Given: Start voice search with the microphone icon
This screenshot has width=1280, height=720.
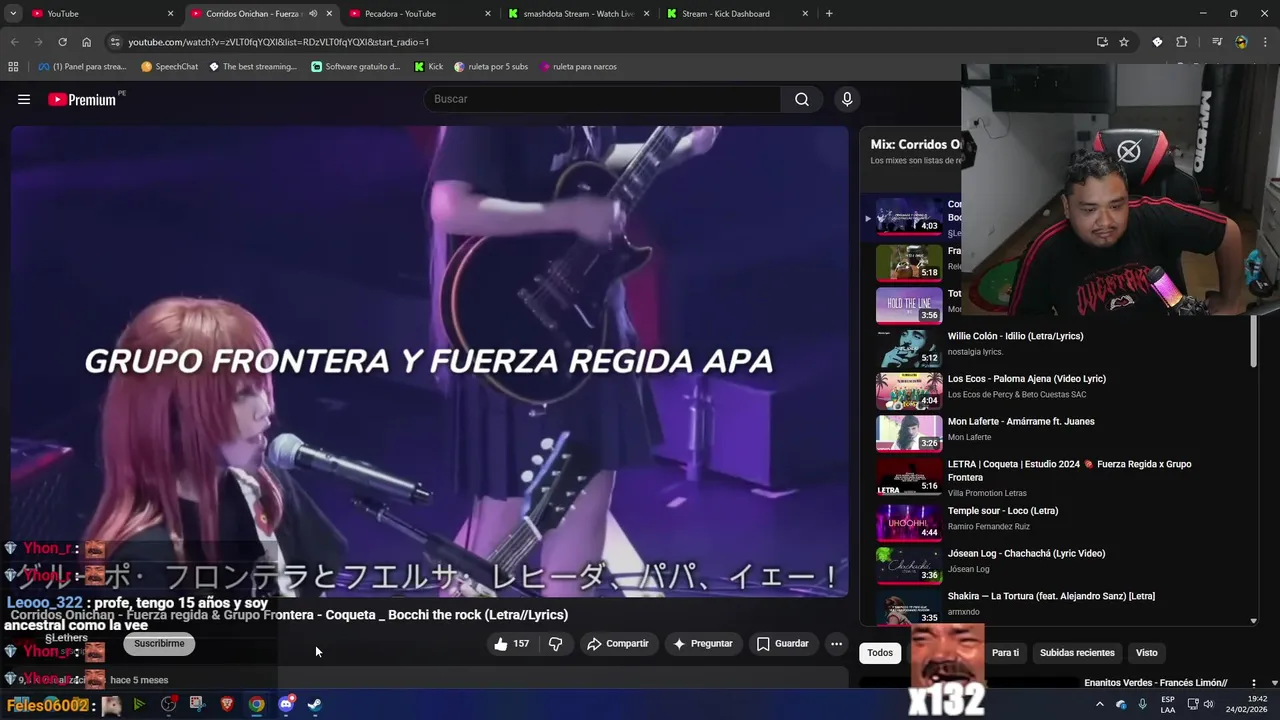Looking at the screenshot, I should [x=847, y=99].
